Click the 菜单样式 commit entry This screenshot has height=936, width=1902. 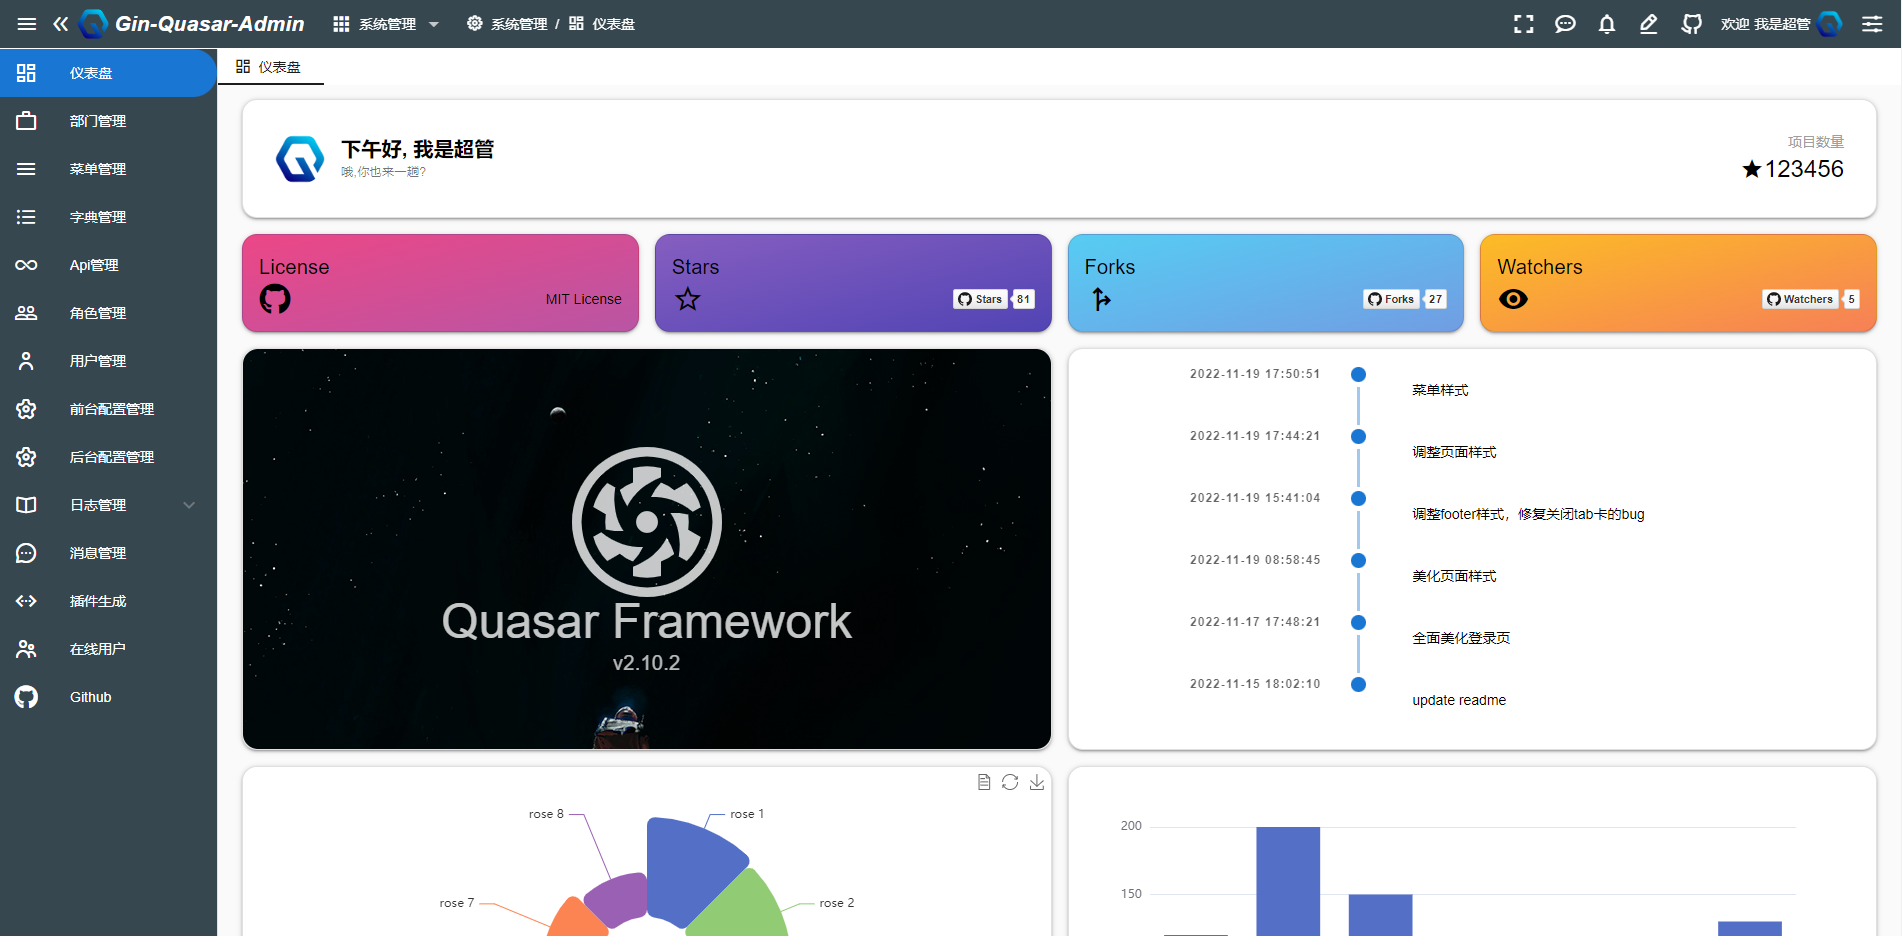[1440, 390]
